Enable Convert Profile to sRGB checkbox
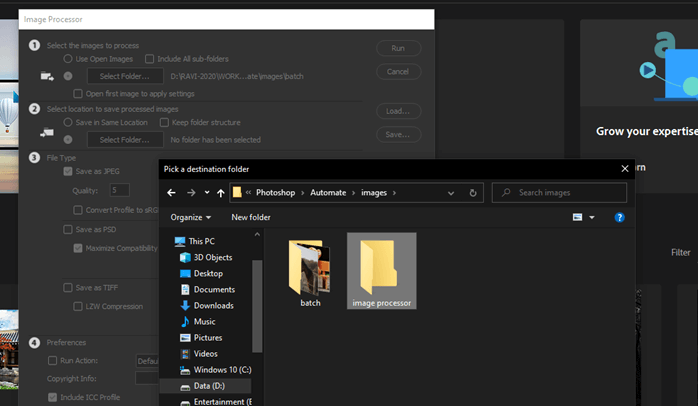 tap(78, 210)
